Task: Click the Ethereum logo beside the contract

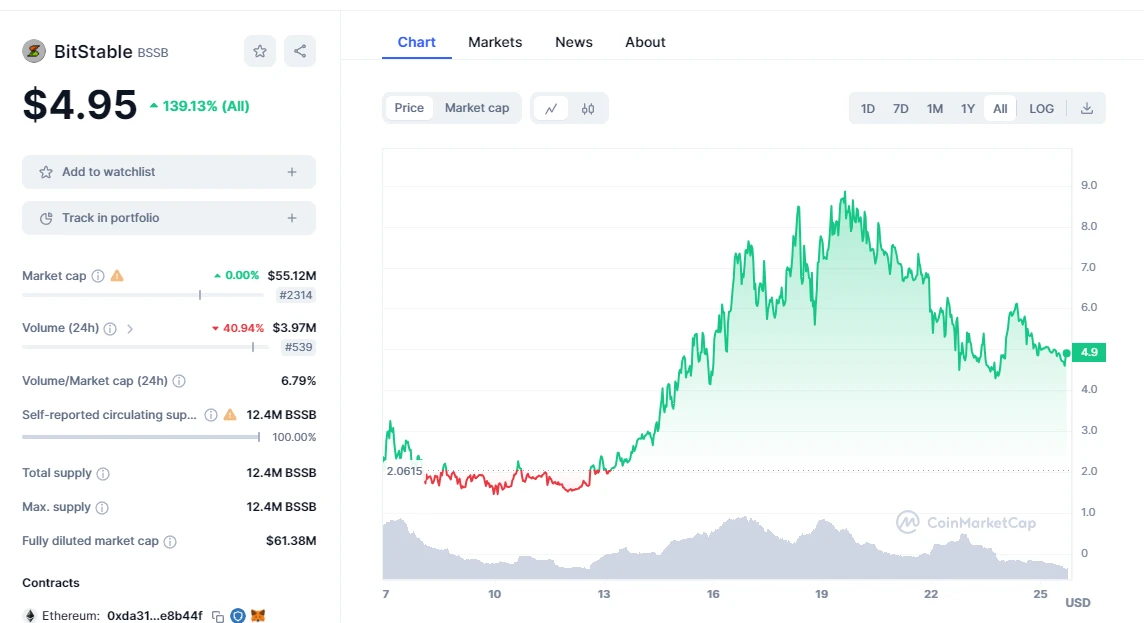Action: [x=29, y=615]
